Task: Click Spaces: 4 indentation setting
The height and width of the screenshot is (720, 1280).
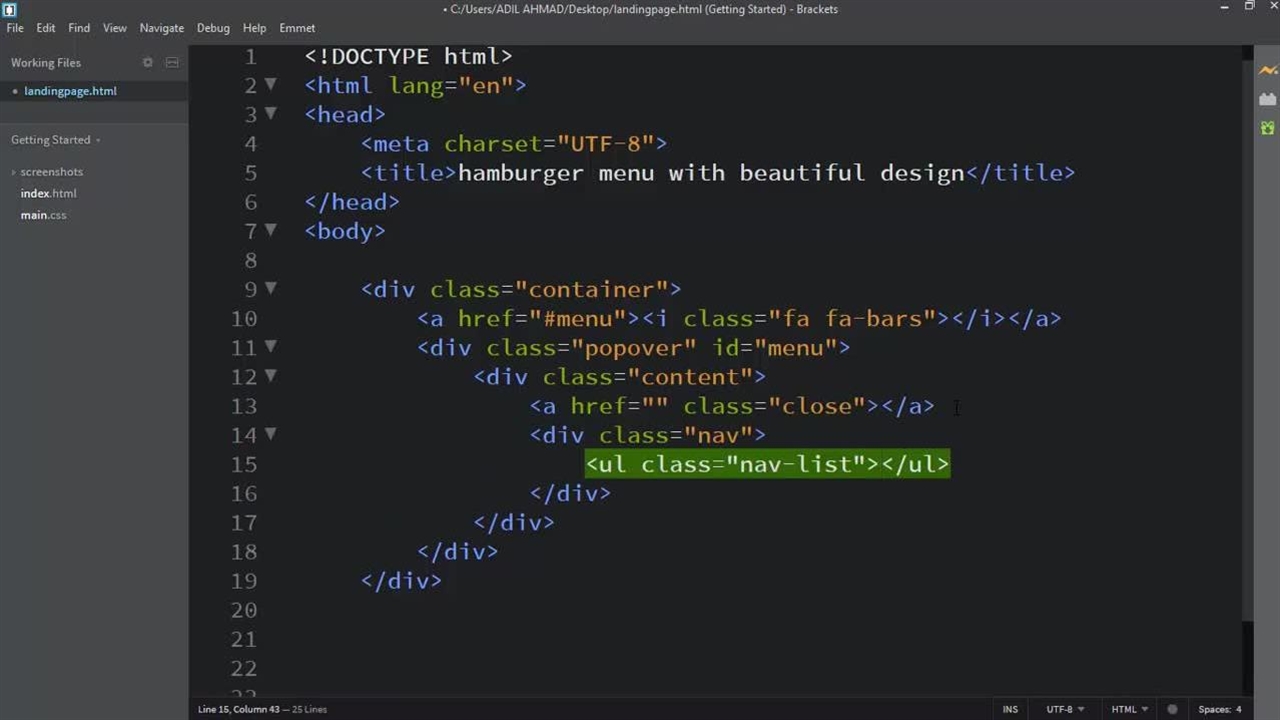Action: pos(1219,709)
